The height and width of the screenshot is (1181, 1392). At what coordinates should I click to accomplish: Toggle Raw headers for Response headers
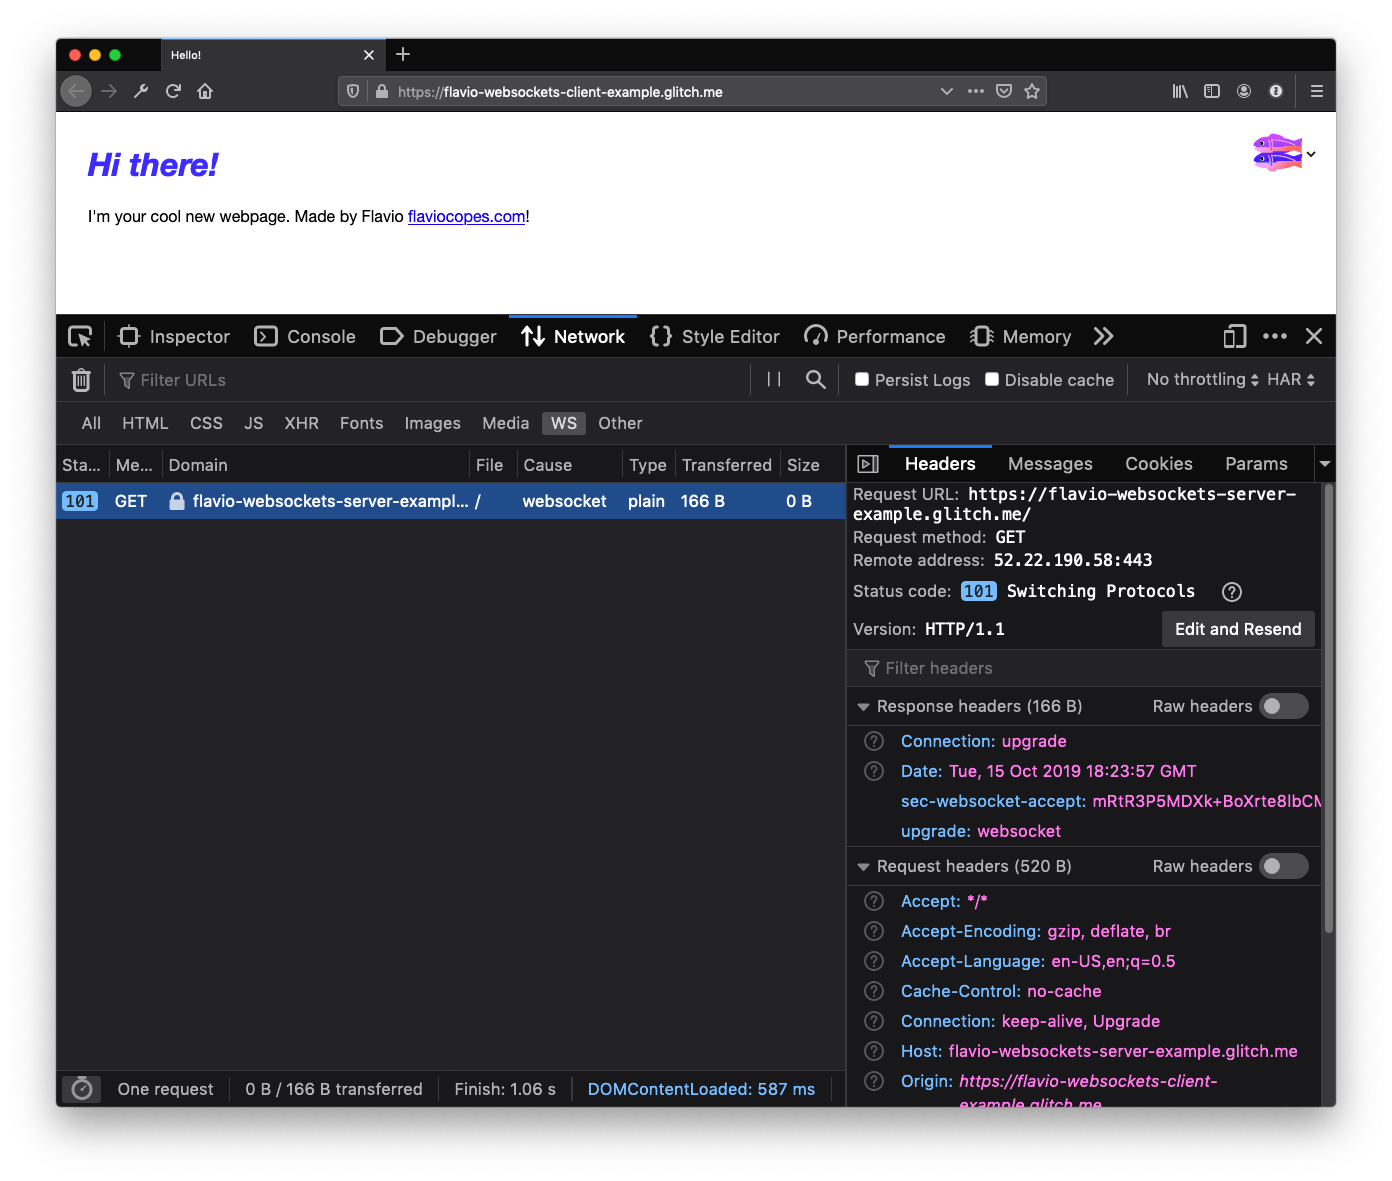1283,706
